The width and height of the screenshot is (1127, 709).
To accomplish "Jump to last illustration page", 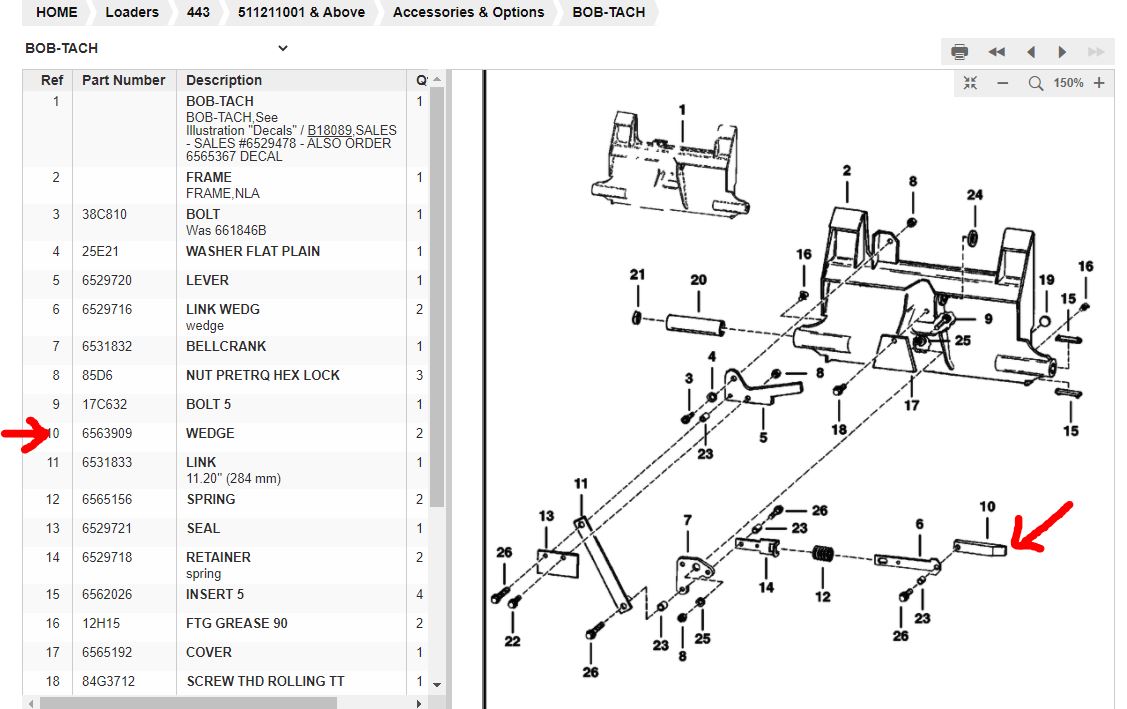I will (1096, 52).
